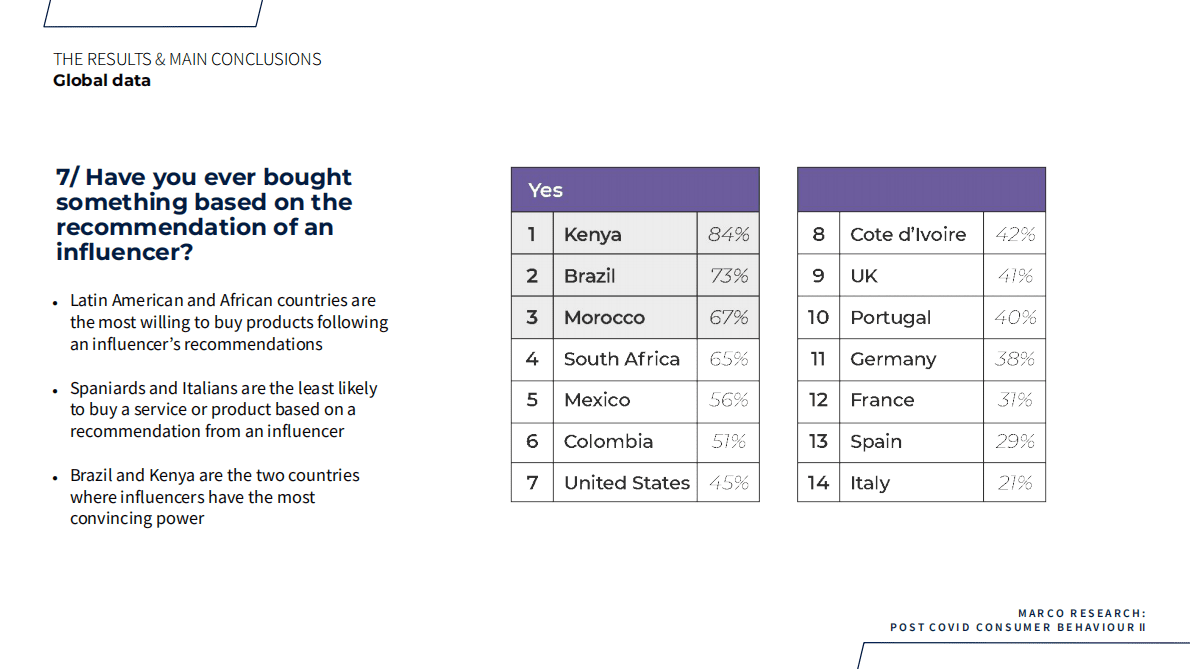The height and width of the screenshot is (669, 1190).
Task: Click Brazil's 73% value cell
Action: [x=728, y=276]
